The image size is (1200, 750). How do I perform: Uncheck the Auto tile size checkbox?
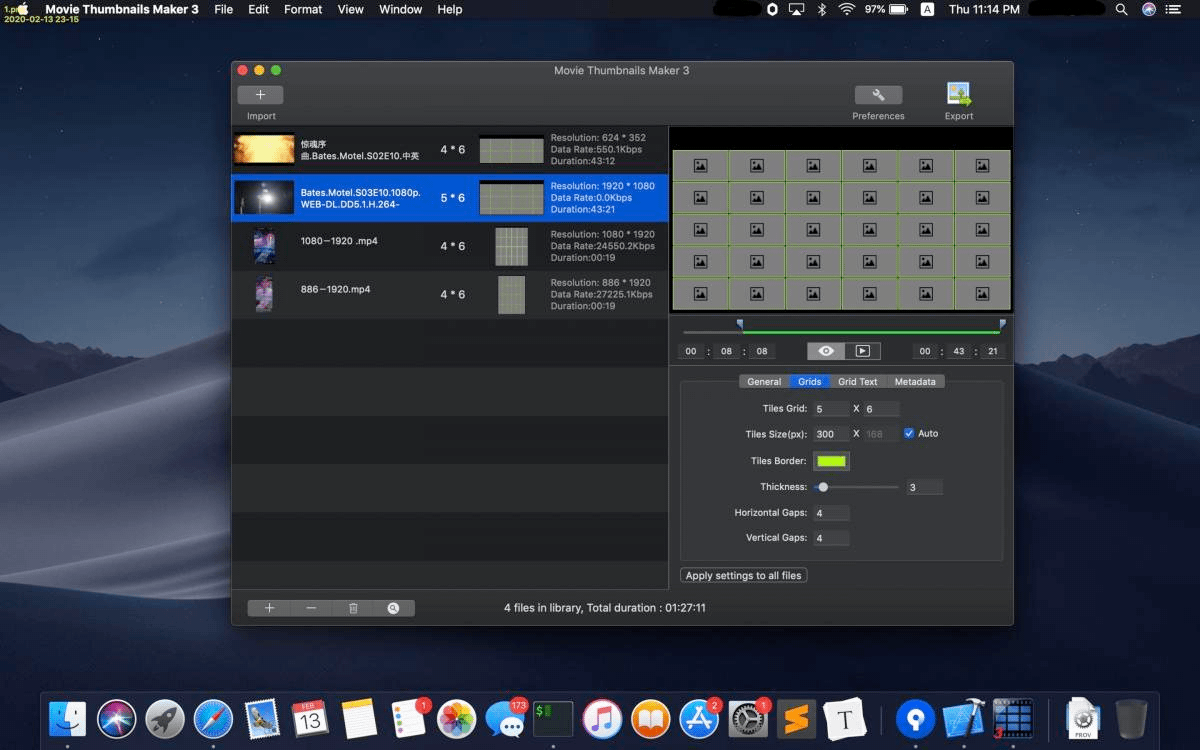[909, 434]
